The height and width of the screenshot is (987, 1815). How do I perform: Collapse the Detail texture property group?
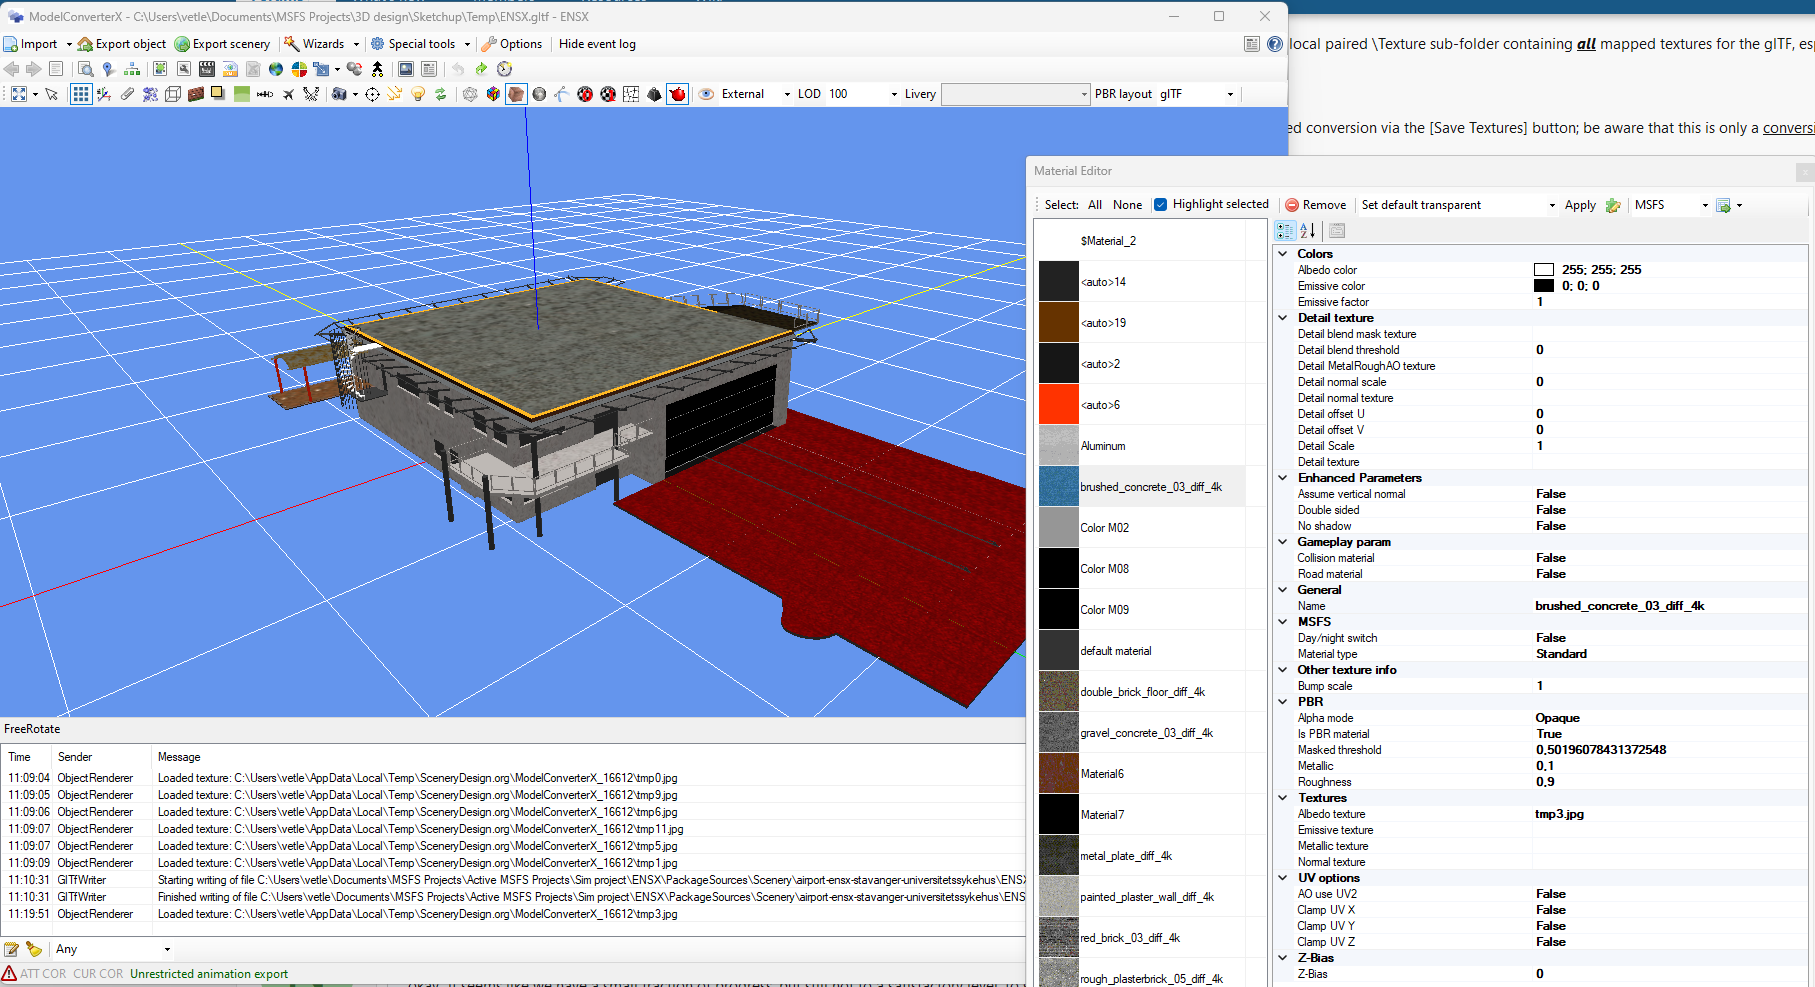point(1283,318)
